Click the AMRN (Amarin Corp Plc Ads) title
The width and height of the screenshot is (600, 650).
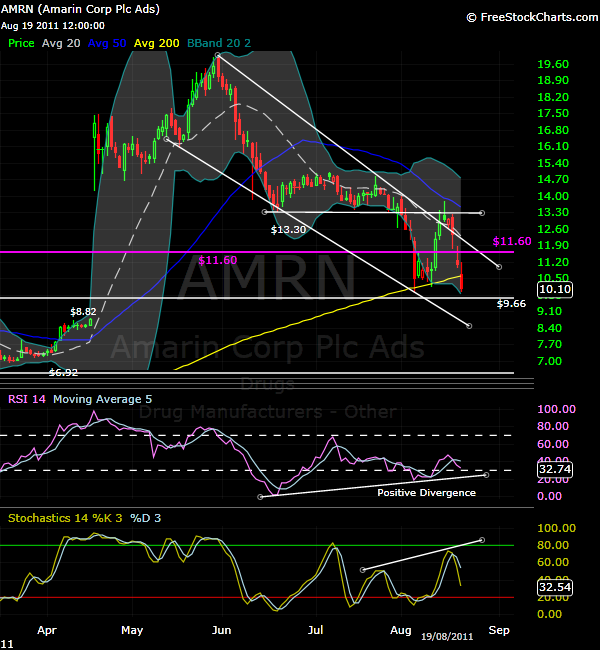[80, 9]
